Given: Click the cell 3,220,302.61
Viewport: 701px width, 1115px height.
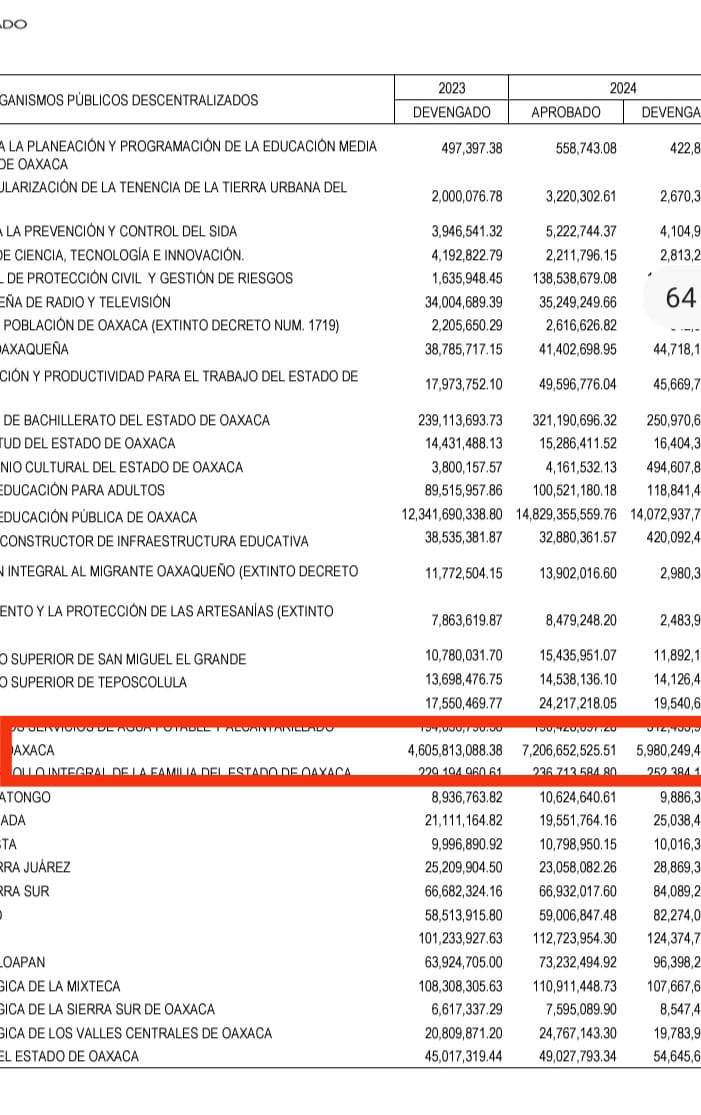Looking at the screenshot, I should [581, 196].
